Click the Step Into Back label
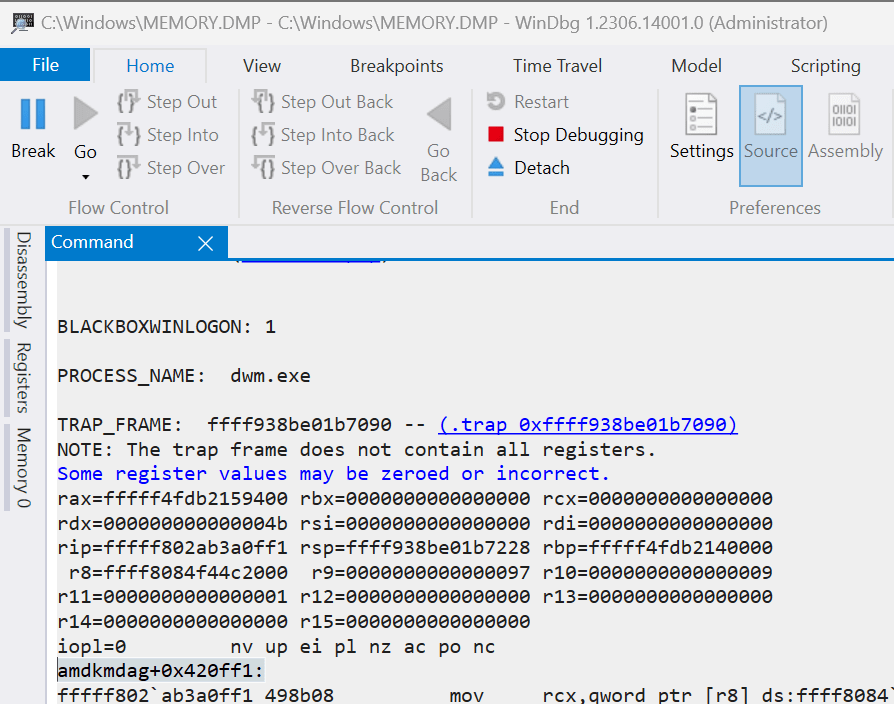The height and width of the screenshot is (704, 894). click(338, 135)
